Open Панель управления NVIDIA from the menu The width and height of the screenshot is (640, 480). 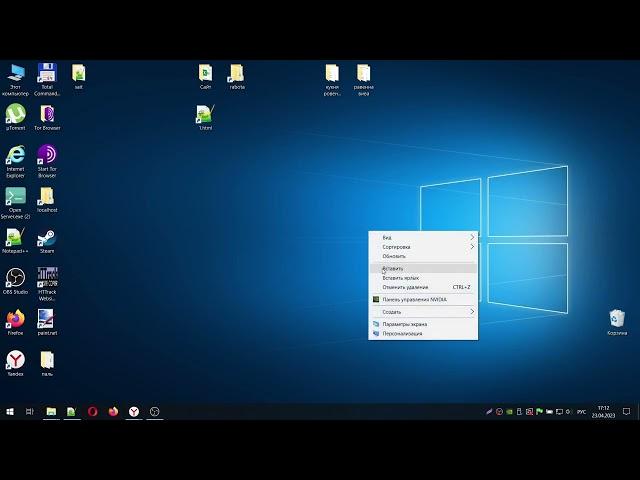click(x=423, y=300)
